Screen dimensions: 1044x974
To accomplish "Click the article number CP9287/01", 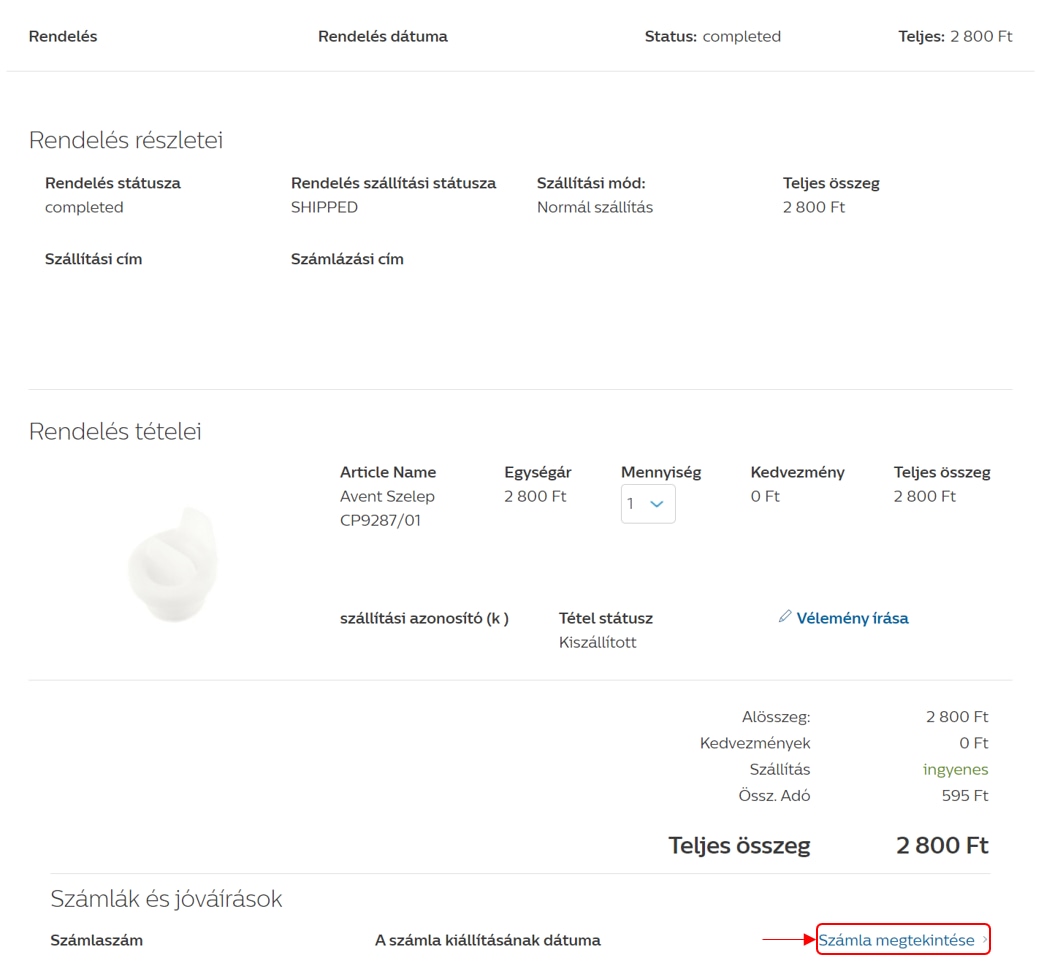I will click(380, 520).
